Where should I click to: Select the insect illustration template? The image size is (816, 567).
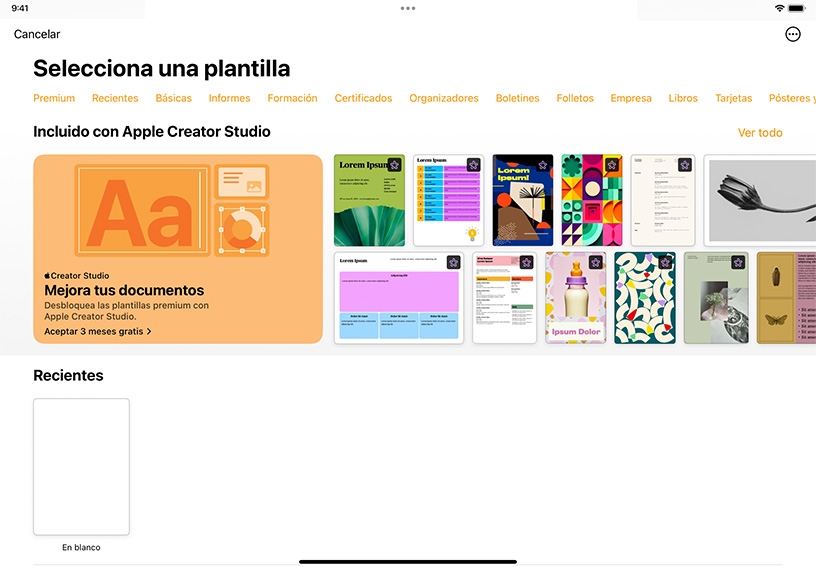pyautogui.click(x=786, y=298)
